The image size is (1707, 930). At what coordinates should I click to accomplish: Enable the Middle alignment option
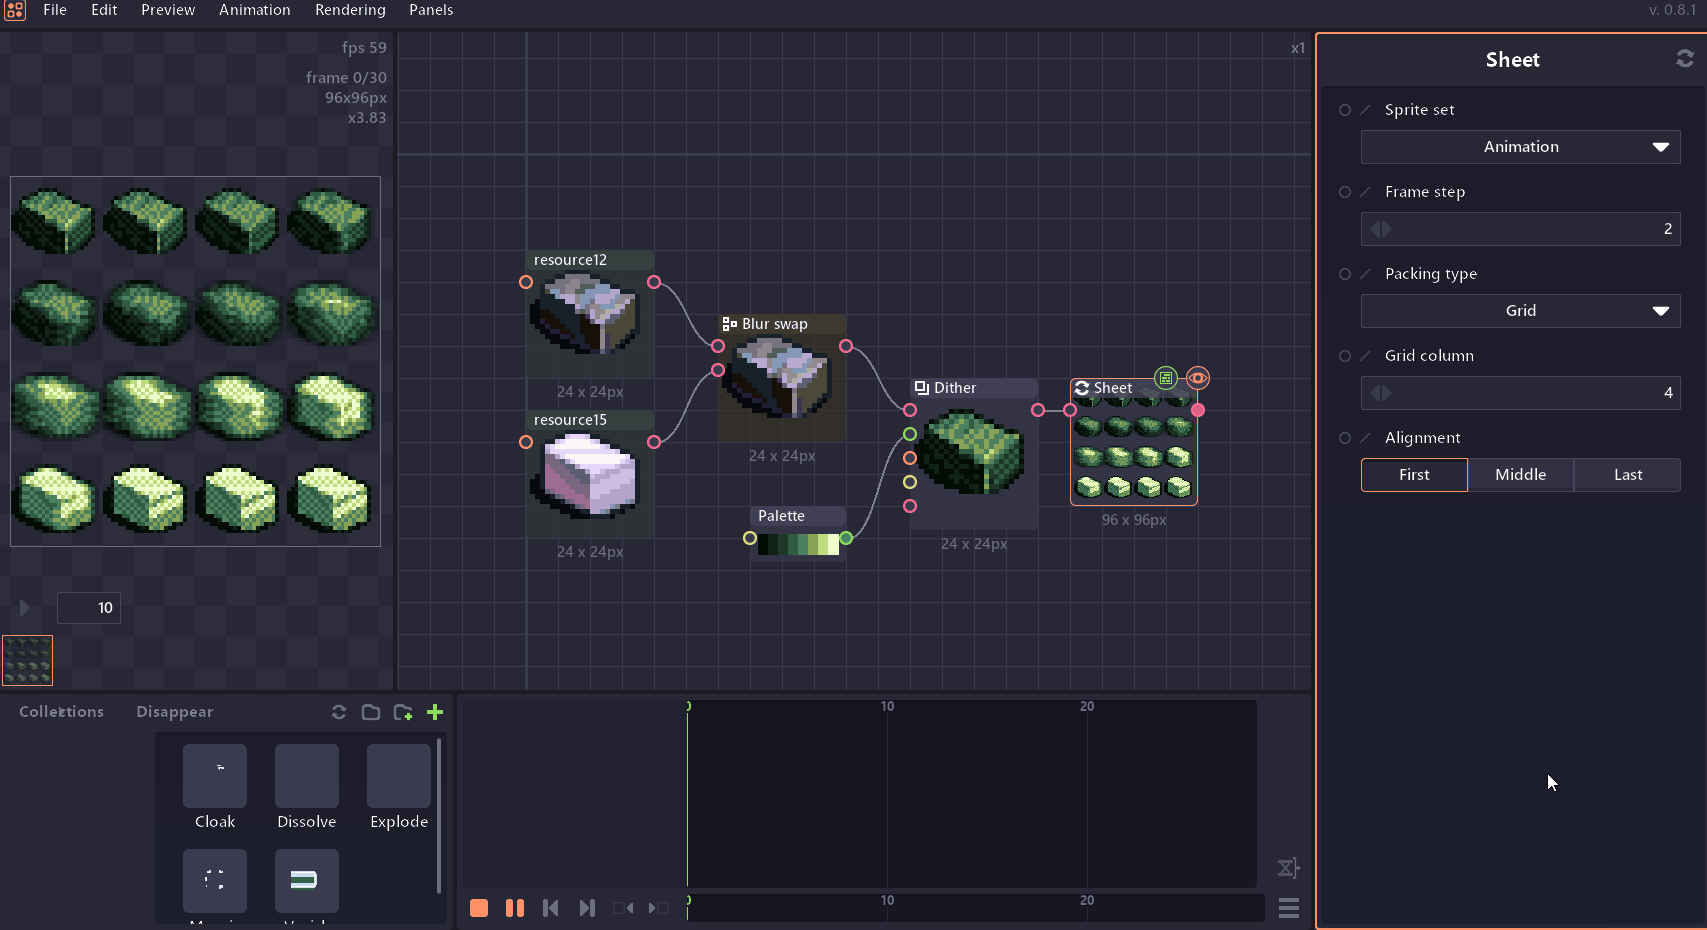point(1520,474)
